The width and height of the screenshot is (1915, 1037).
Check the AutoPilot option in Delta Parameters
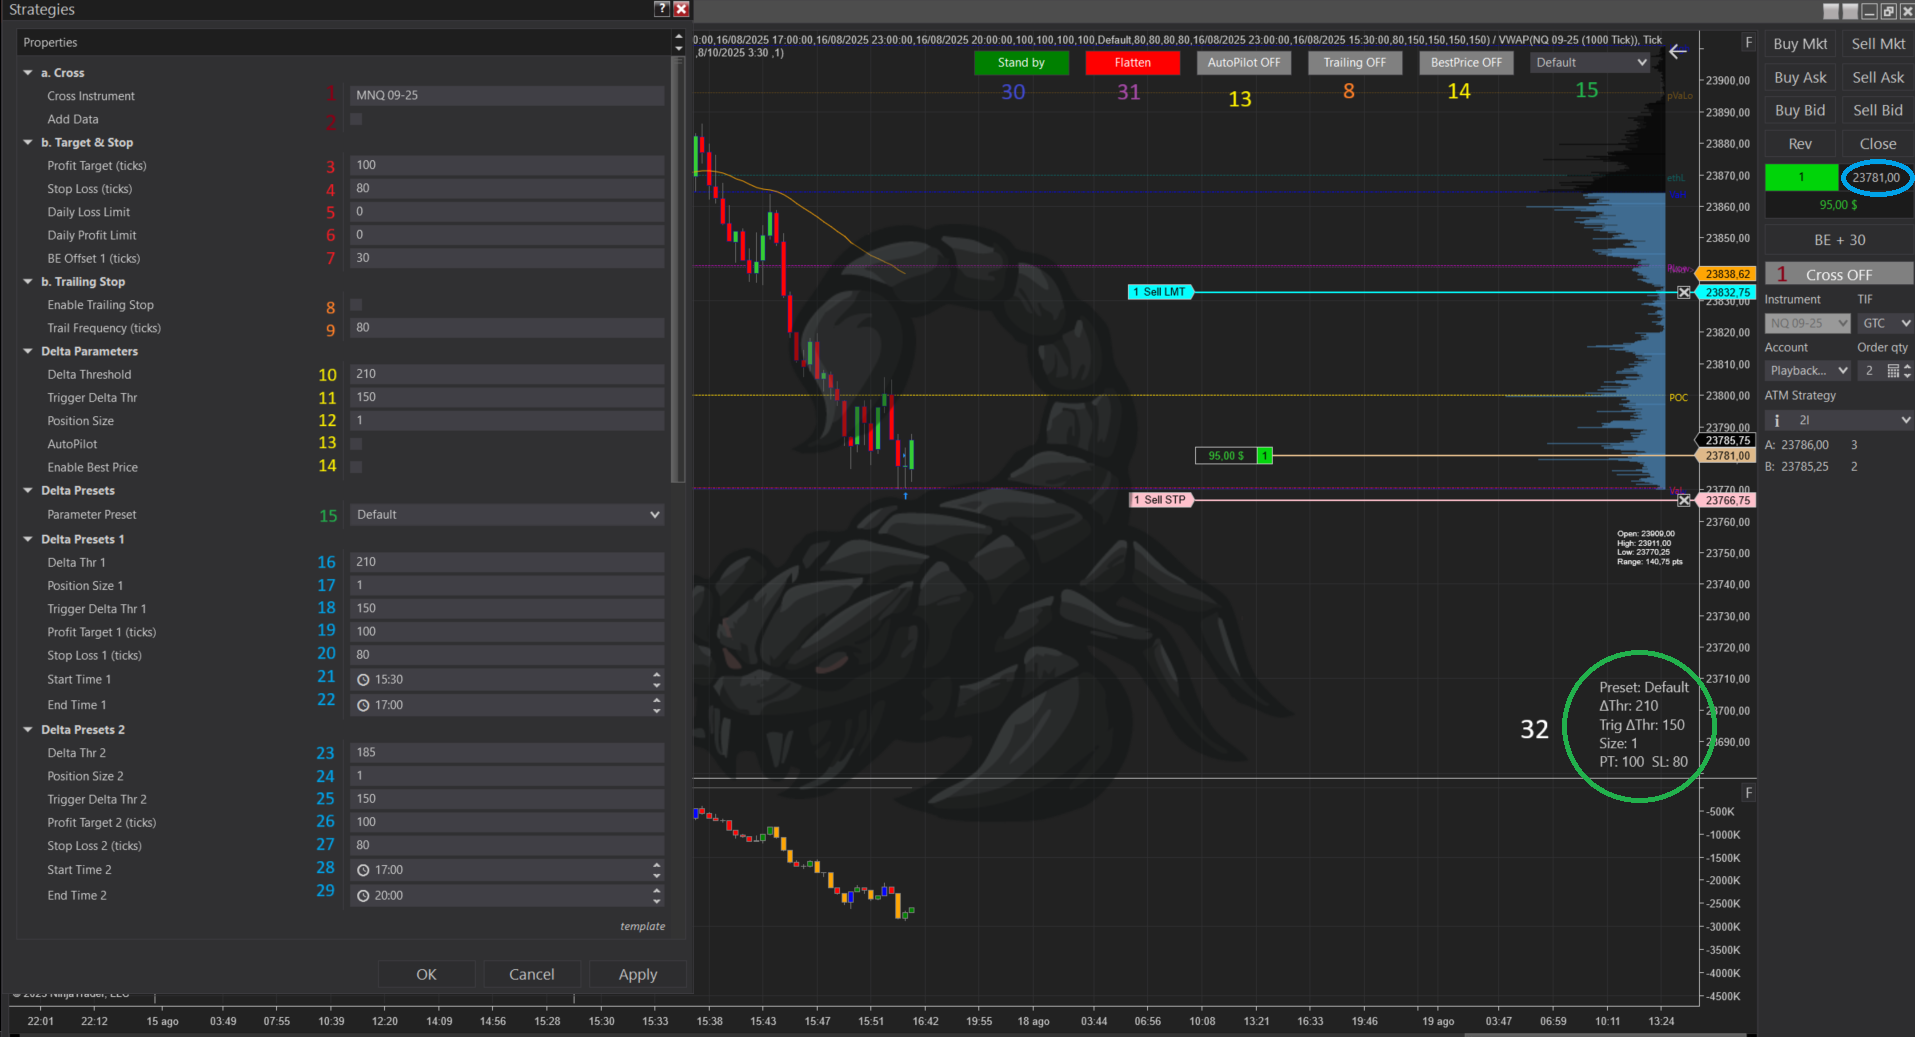pos(356,444)
